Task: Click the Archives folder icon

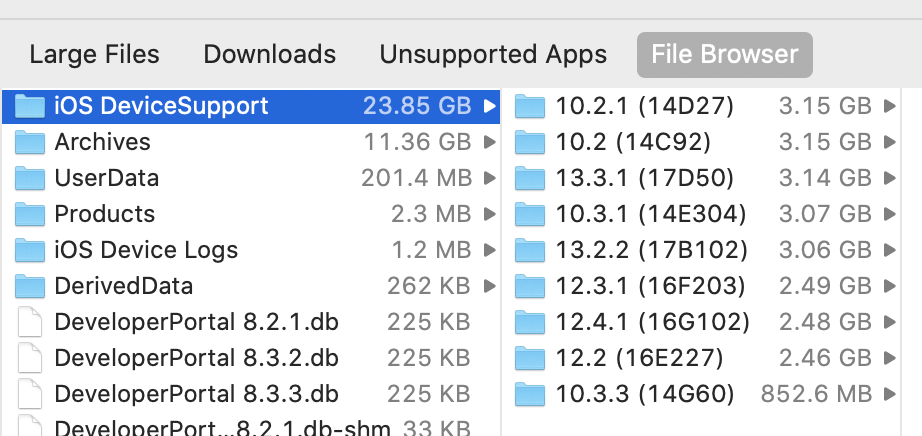Action: tap(31, 142)
